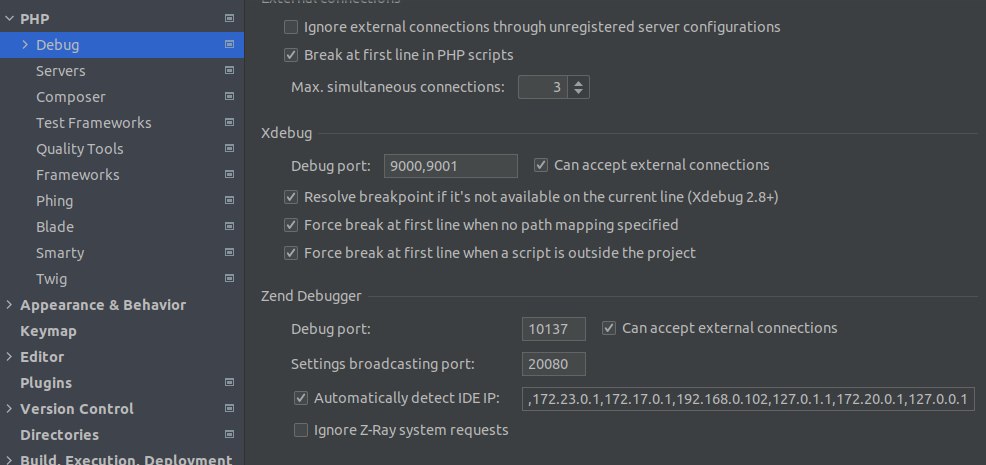
Task: Select Frameworks under PHP settings
Action: [x=77, y=174]
